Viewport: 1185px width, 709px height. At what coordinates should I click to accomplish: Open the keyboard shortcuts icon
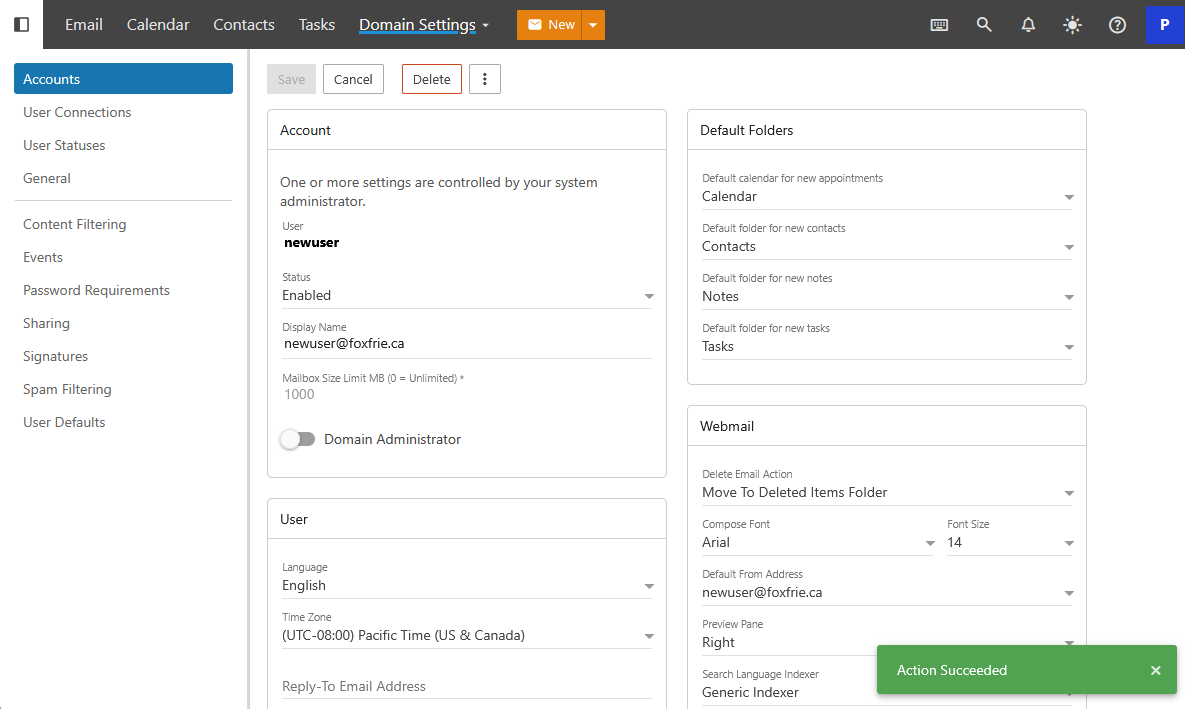(x=939, y=25)
